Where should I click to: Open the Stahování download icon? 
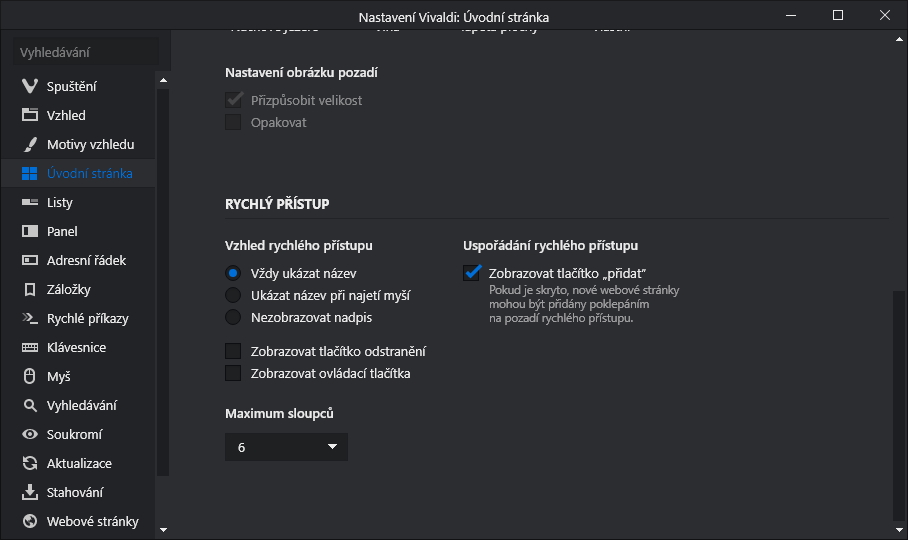point(29,492)
